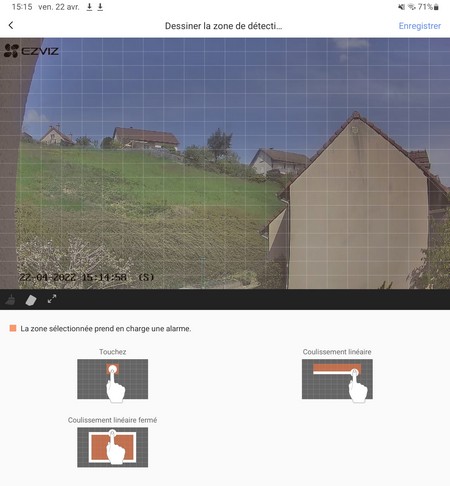Screen dimensions: 450x486
Task: Expand the camera view to fullscreen
Action: [x=52, y=299]
